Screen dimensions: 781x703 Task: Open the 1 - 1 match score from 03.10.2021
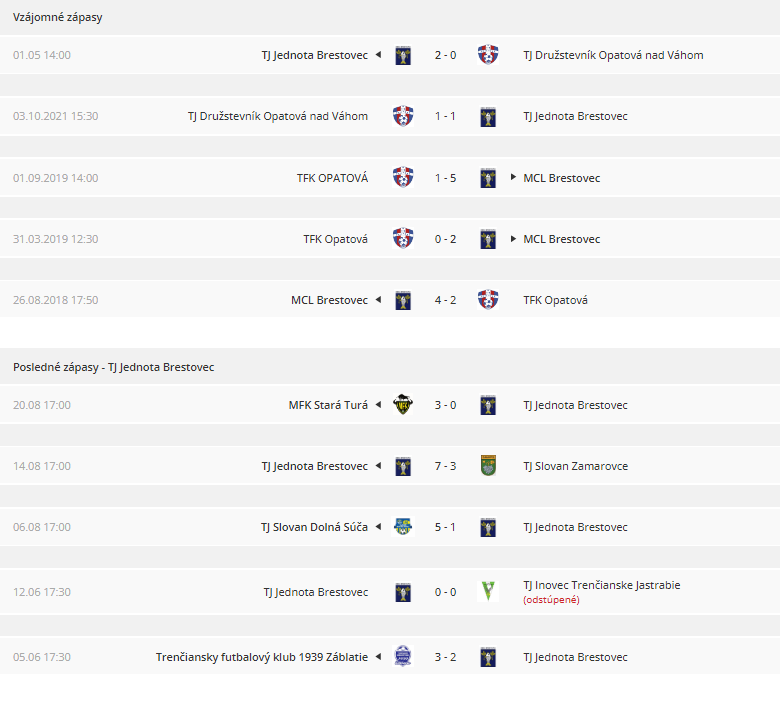click(445, 116)
